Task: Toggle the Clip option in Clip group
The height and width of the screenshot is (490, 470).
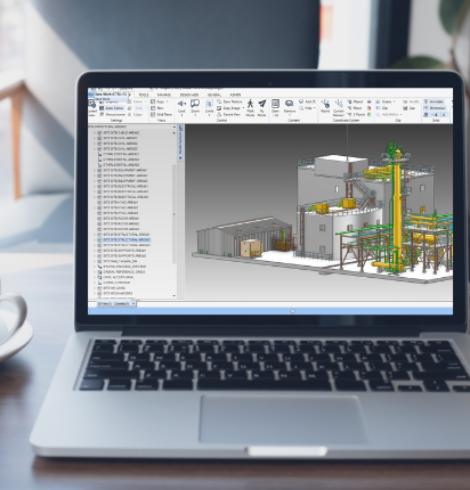Action: point(382,108)
